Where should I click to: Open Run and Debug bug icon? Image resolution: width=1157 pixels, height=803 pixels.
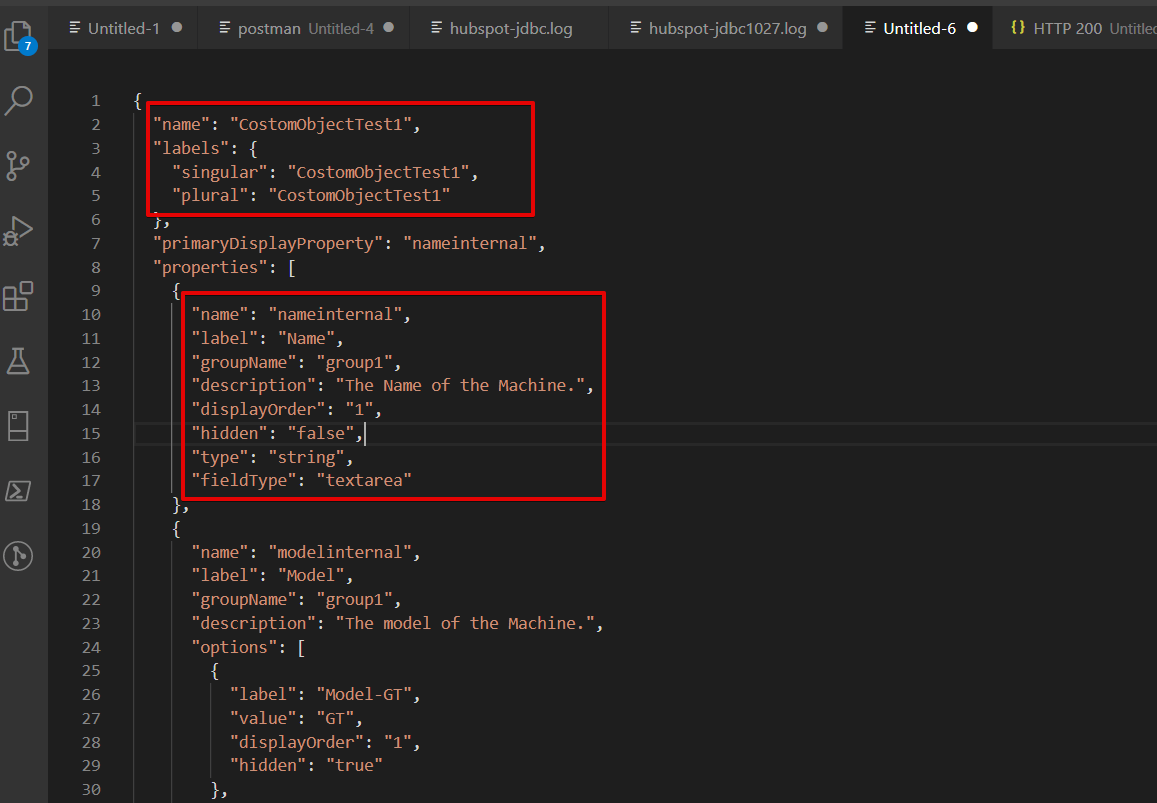pos(18,231)
